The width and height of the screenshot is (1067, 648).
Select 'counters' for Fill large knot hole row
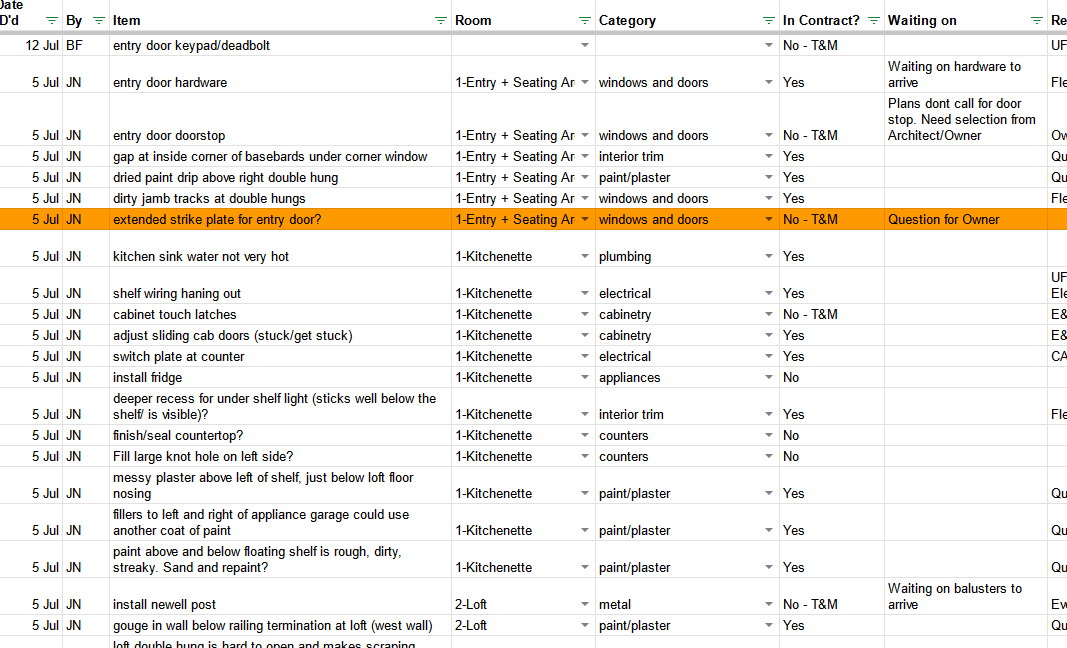687,456
